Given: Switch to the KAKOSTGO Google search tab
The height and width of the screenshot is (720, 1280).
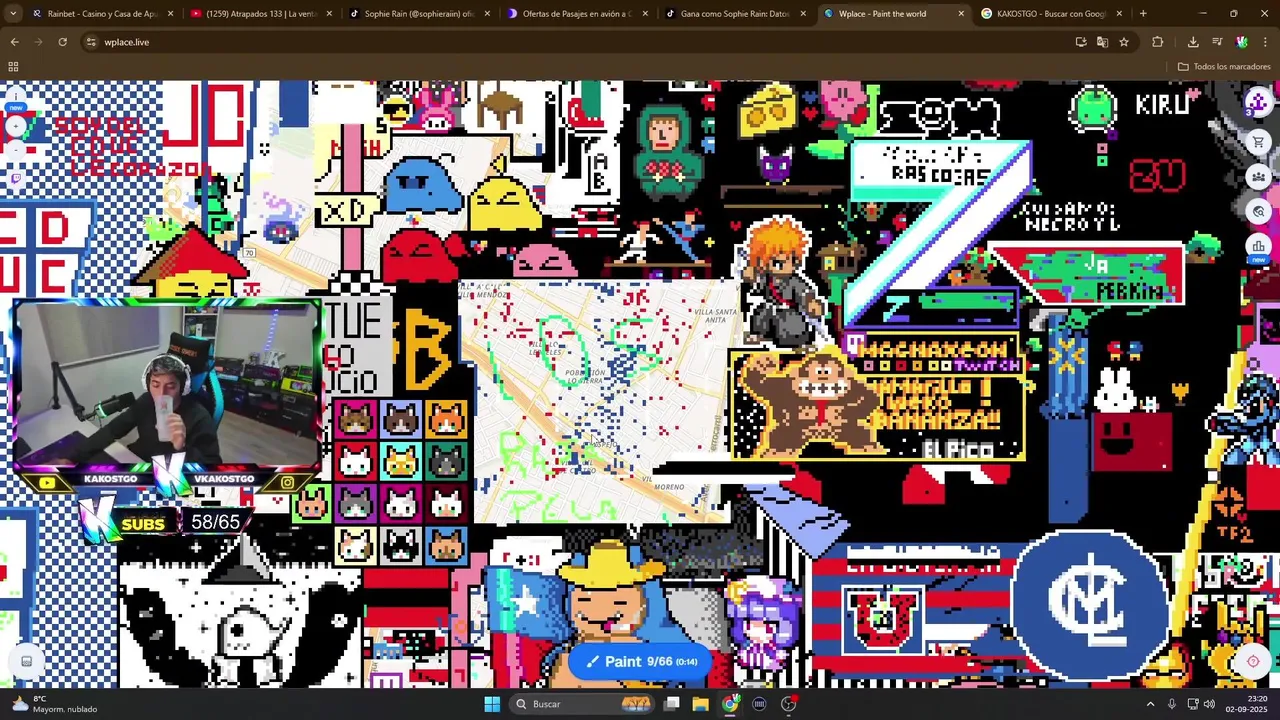Looking at the screenshot, I should click(1050, 14).
